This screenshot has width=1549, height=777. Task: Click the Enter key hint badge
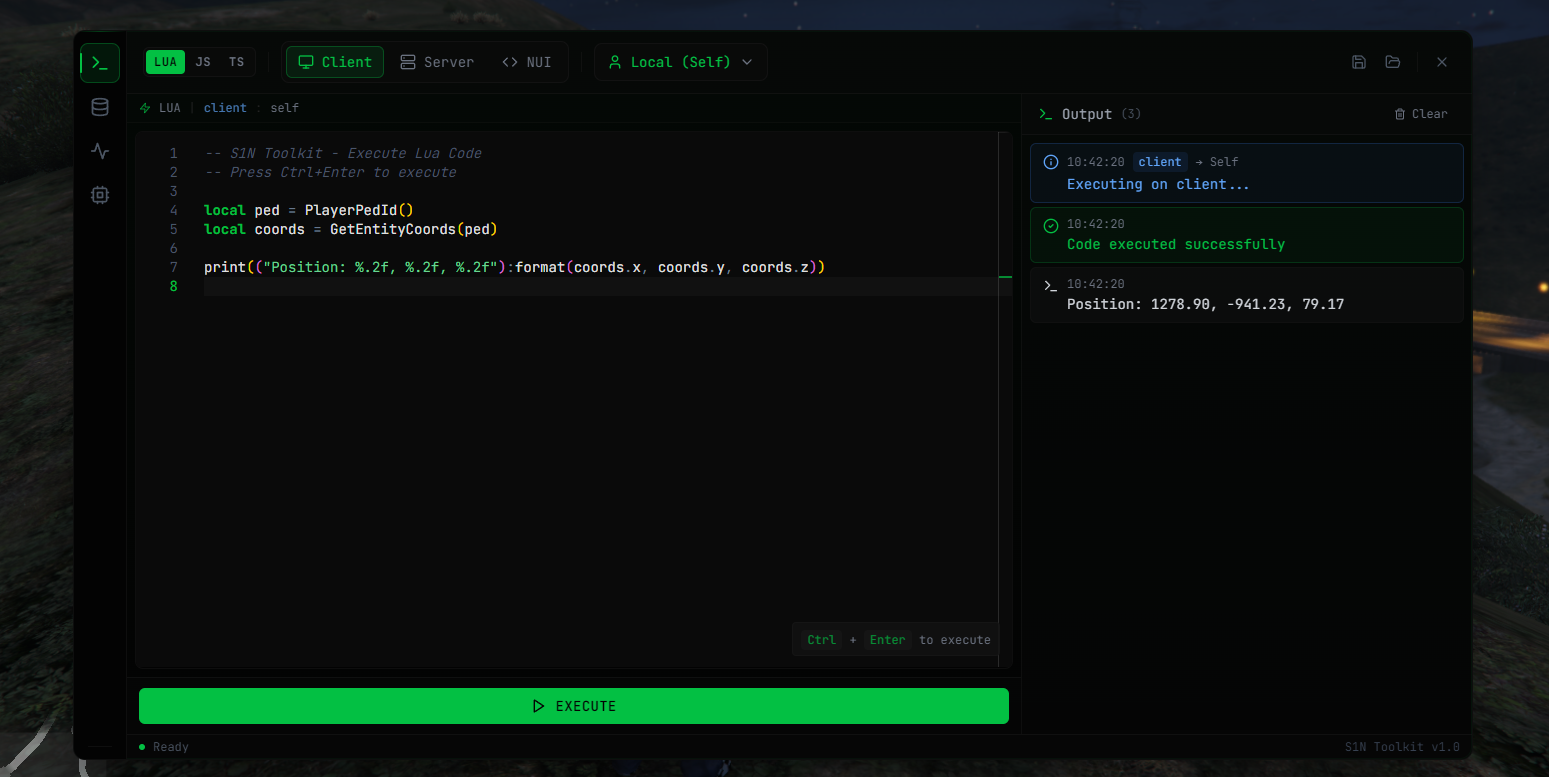click(887, 640)
